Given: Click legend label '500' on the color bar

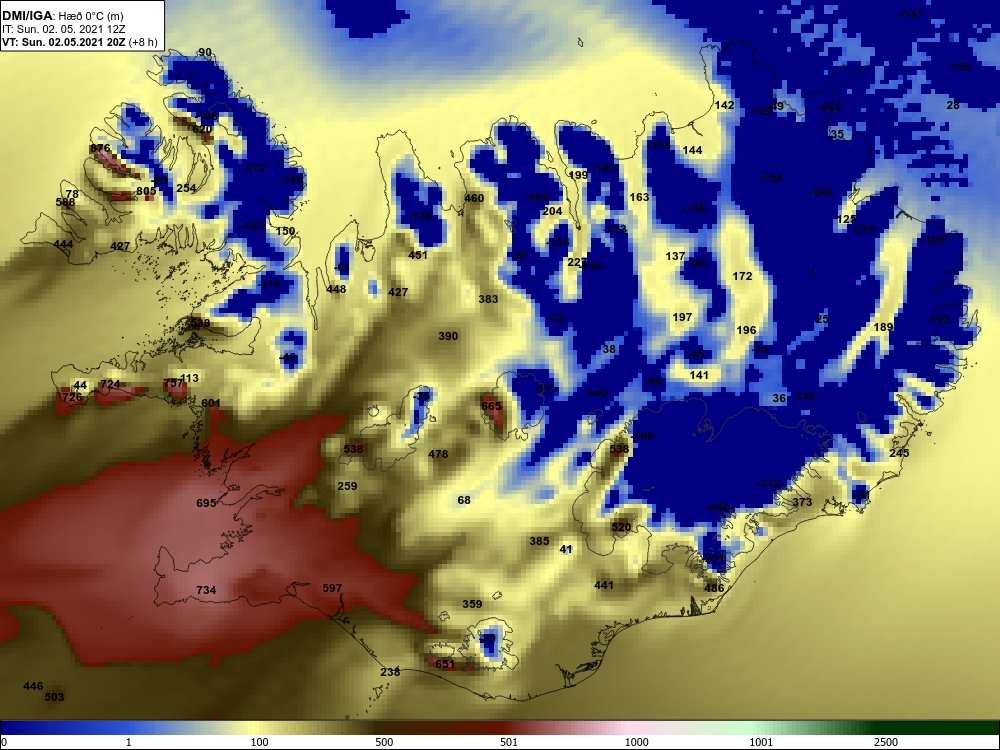Looking at the screenshot, I should (384, 742).
